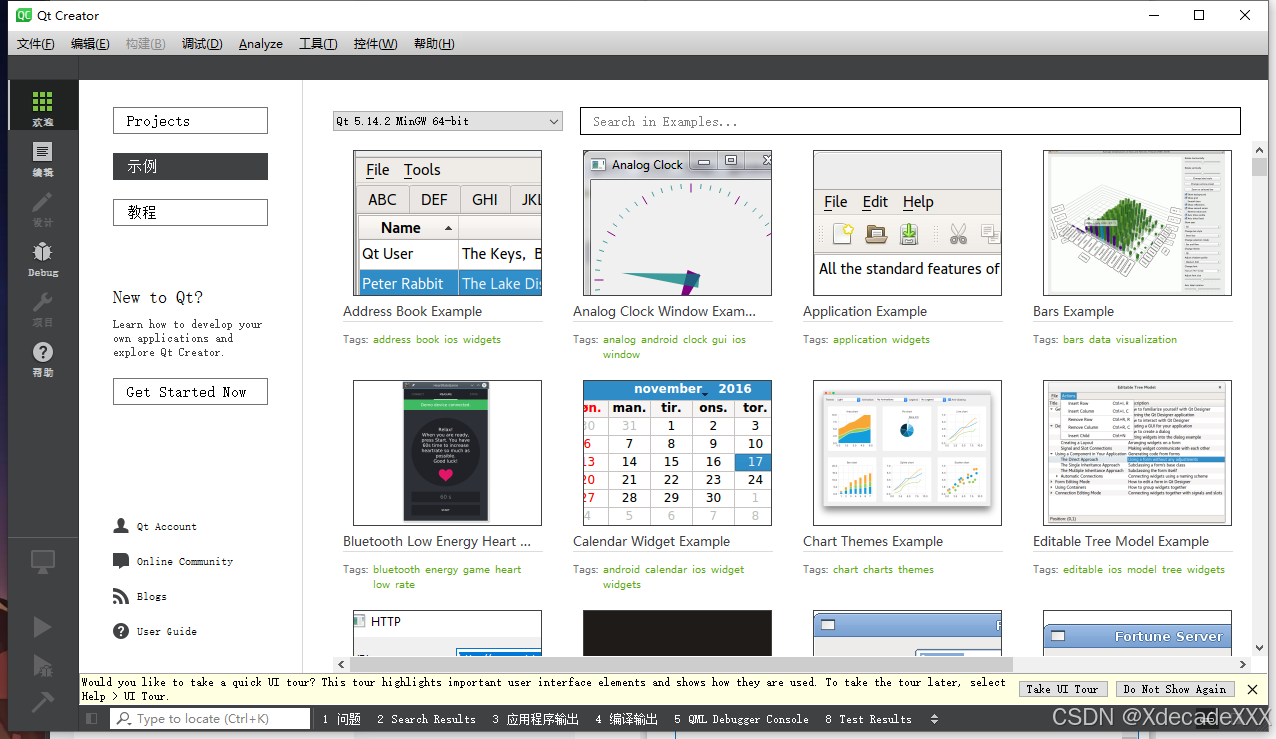Click the Get Started Now button

coord(190,391)
